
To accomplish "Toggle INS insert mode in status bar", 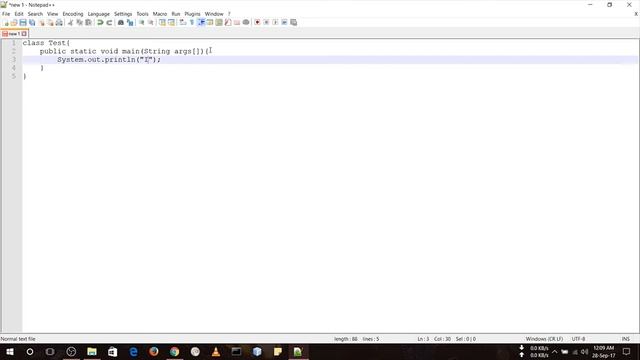I will (x=625, y=339).
